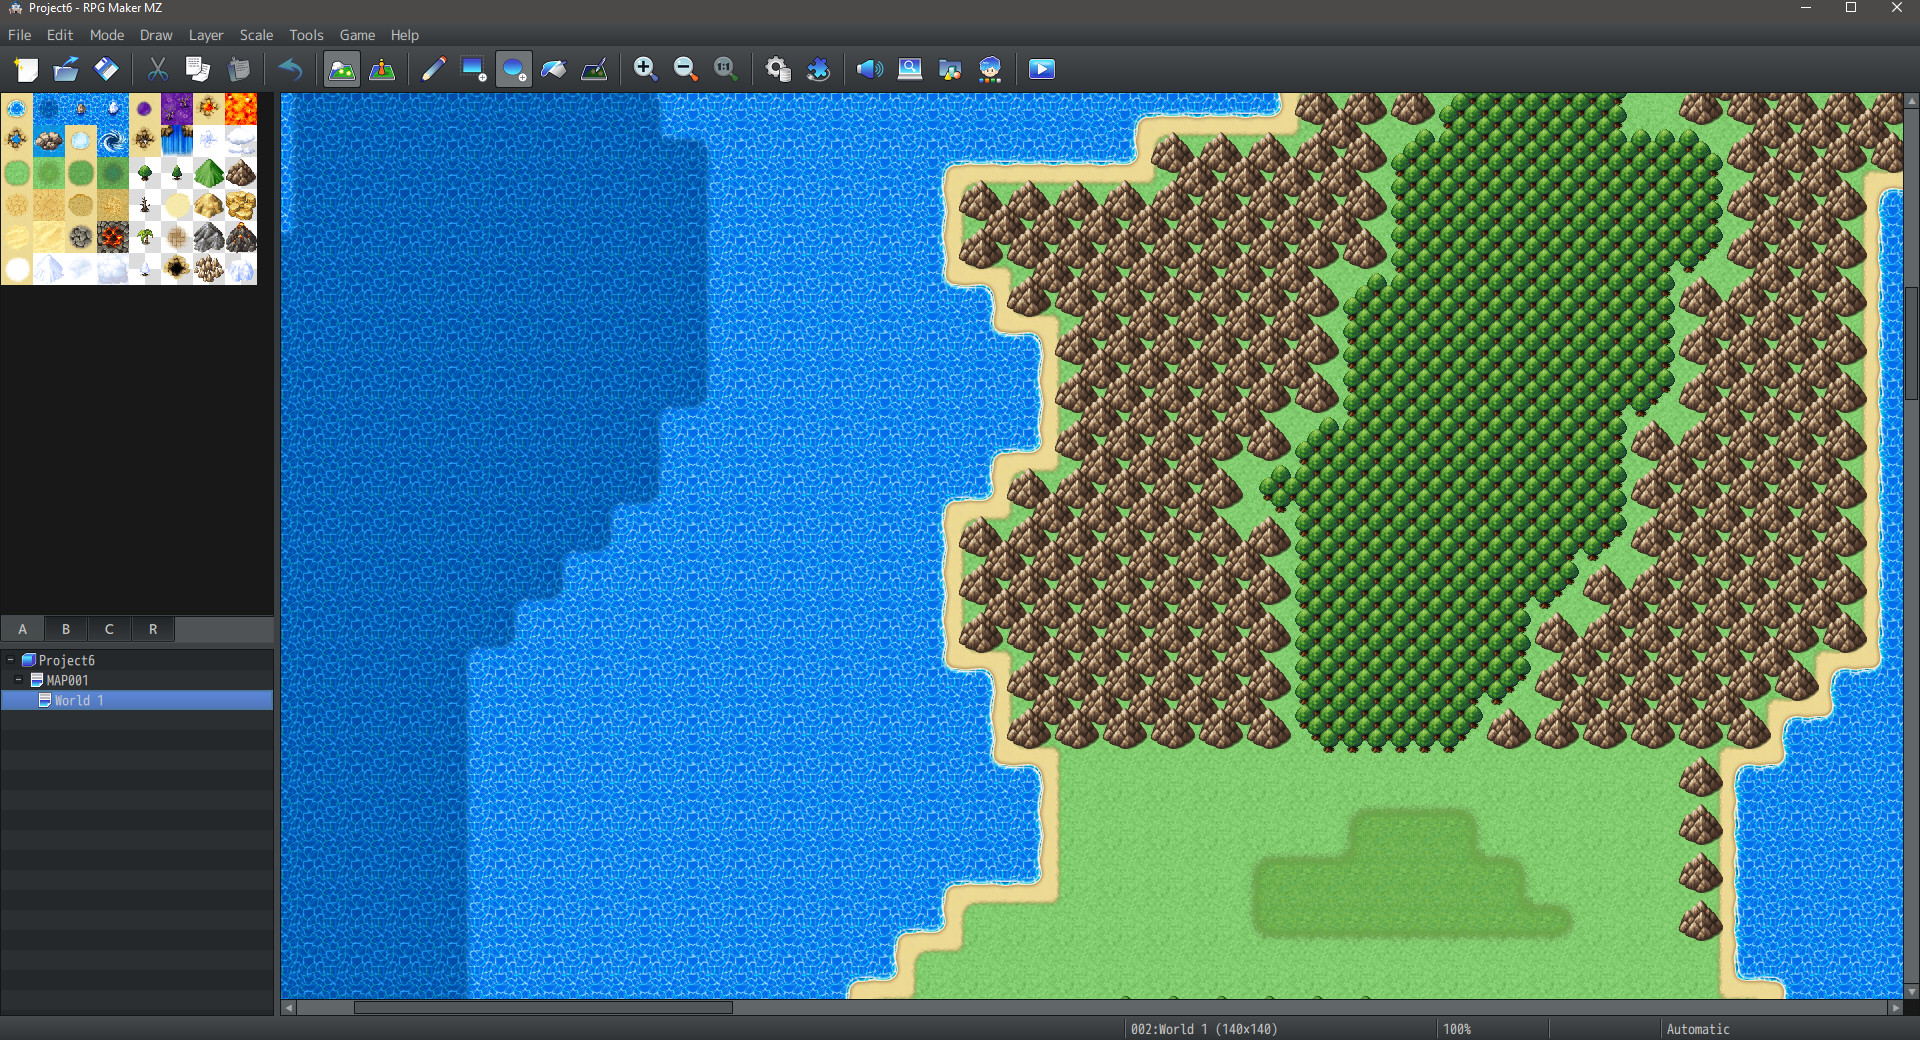Open the Game menu
Screen dimensions: 1920x1040
click(357, 35)
